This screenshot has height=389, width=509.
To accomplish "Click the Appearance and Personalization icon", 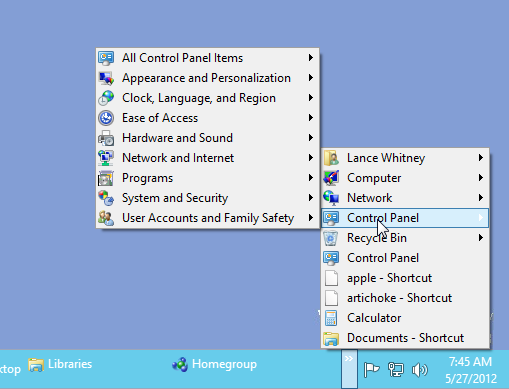I will 106,78.
